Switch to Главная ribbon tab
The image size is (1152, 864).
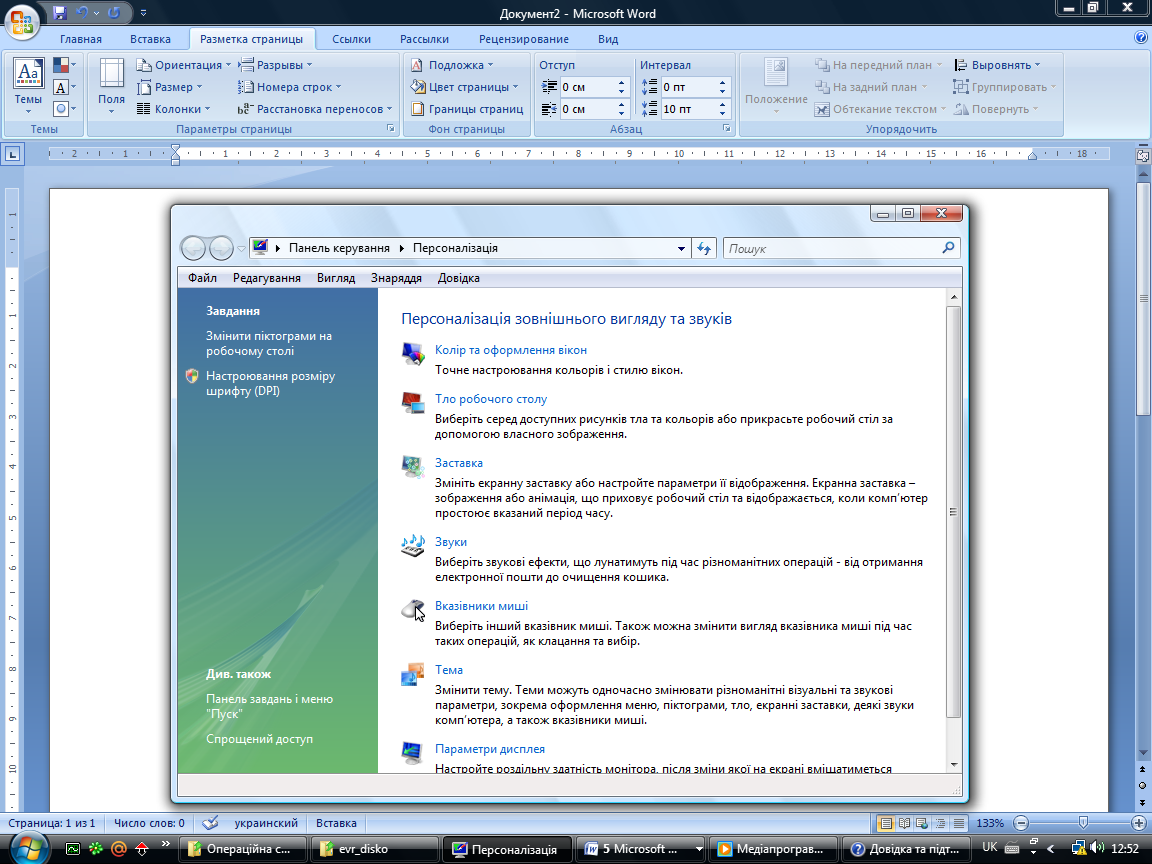coord(81,39)
